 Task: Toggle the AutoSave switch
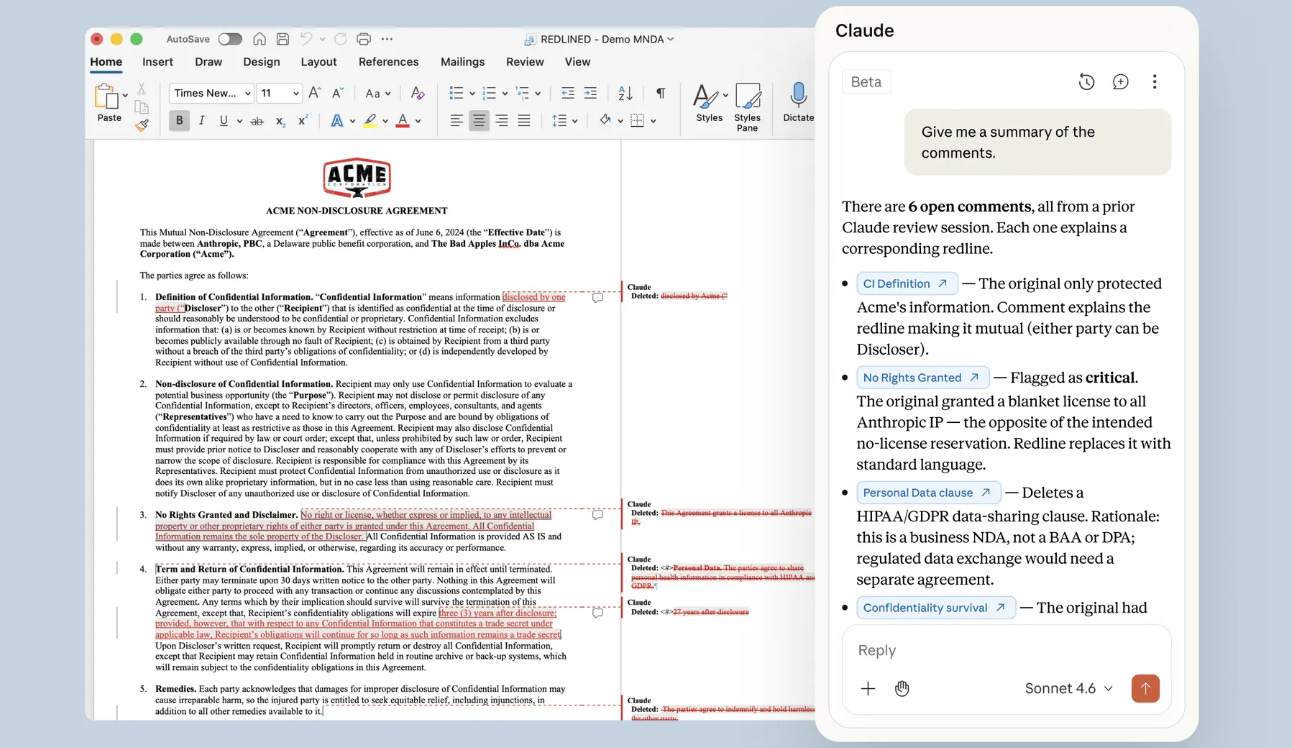(230, 39)
